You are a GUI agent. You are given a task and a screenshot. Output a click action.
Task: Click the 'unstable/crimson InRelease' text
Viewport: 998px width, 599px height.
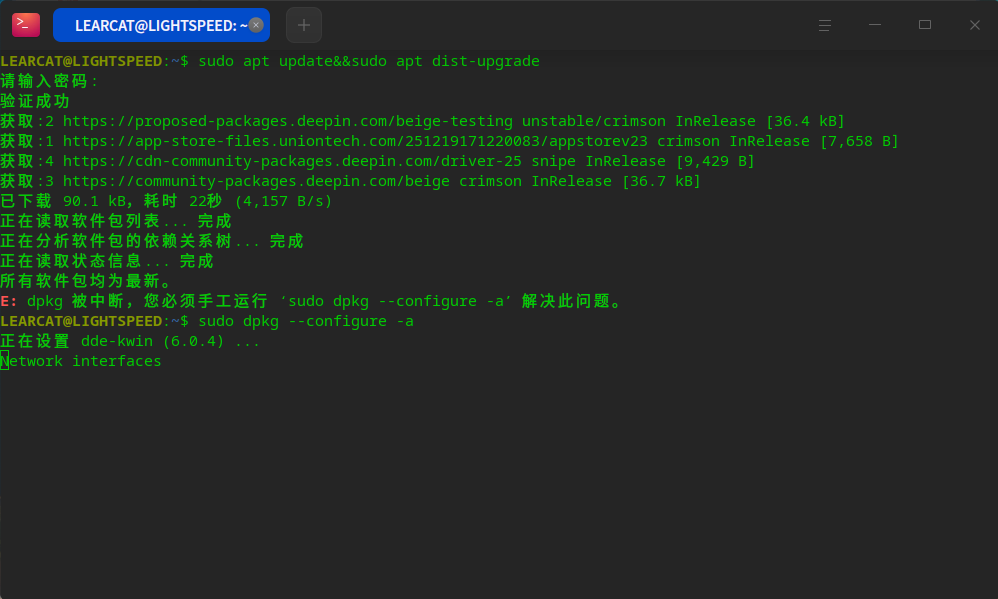click(639, 121)
